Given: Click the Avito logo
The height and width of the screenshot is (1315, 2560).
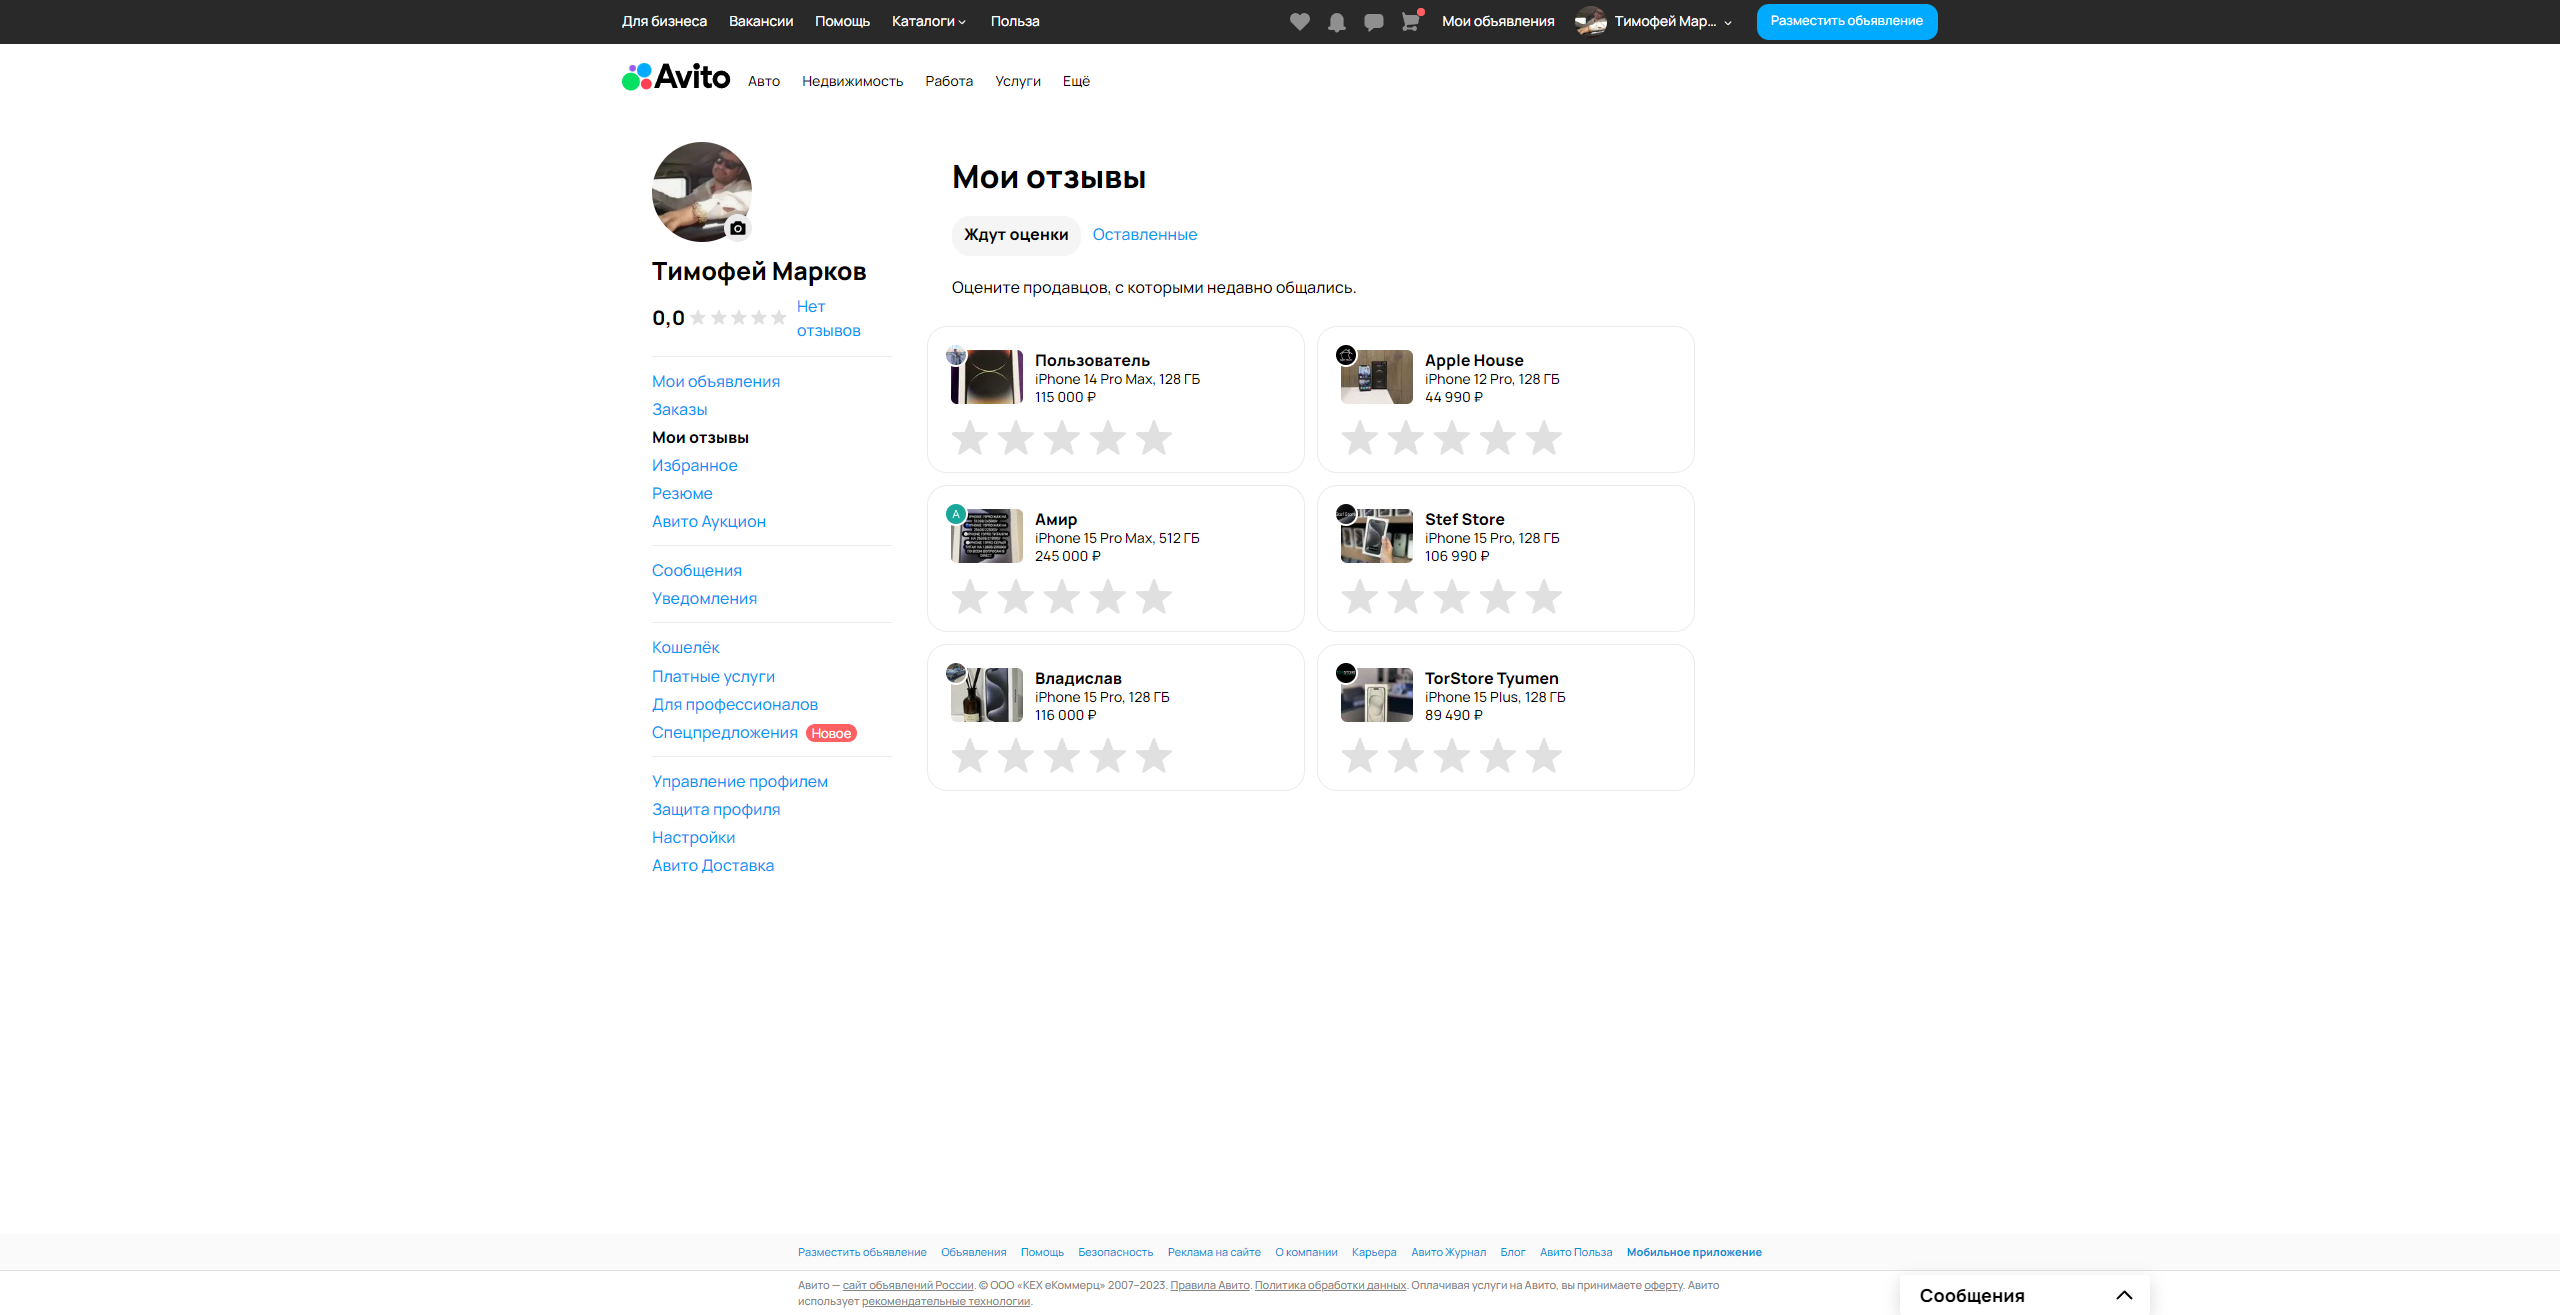Looking at the screenshot, I should [x=676, y=77].
